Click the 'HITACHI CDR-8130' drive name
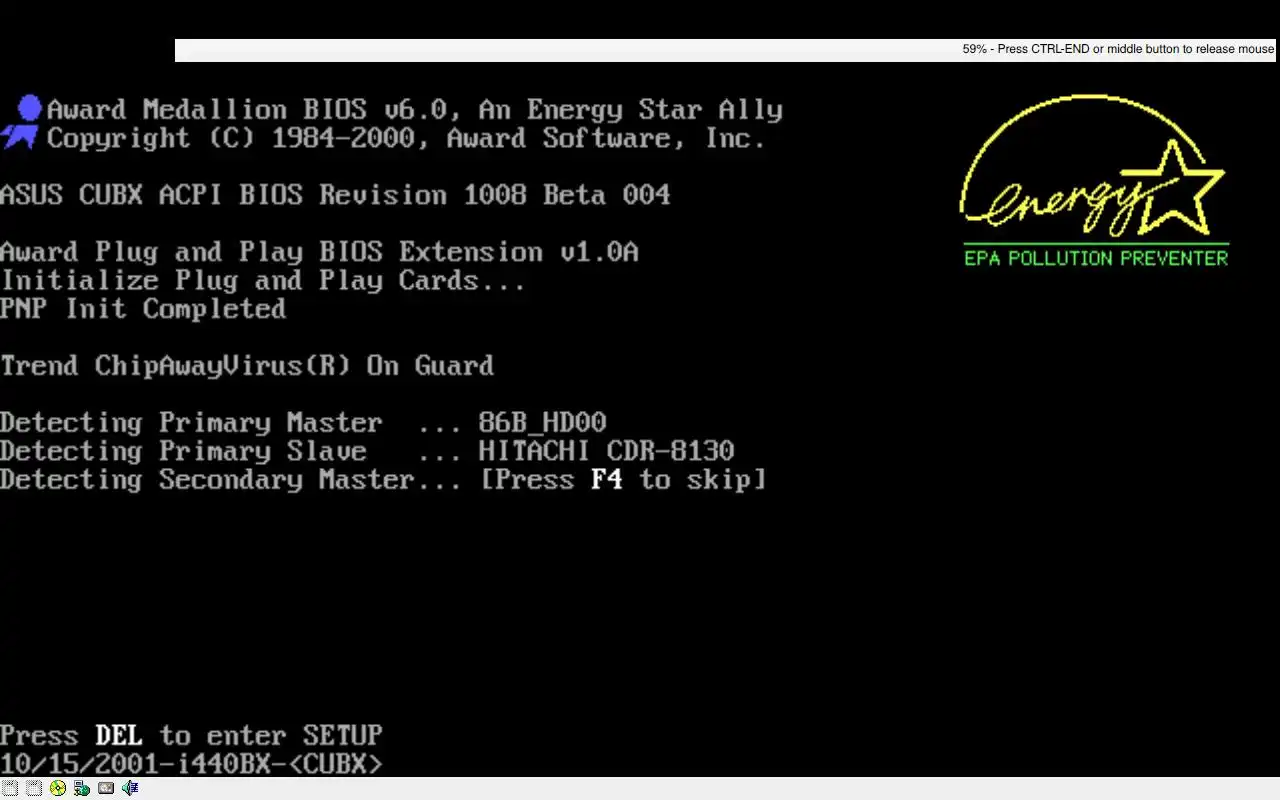The image size is (1280, 800). 606,450
